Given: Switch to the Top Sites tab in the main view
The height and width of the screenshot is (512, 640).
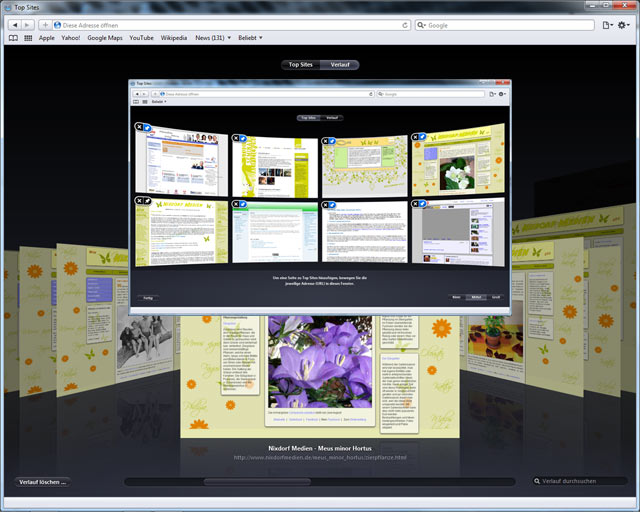Looking at the screenshot, I should tap(300, 64).
